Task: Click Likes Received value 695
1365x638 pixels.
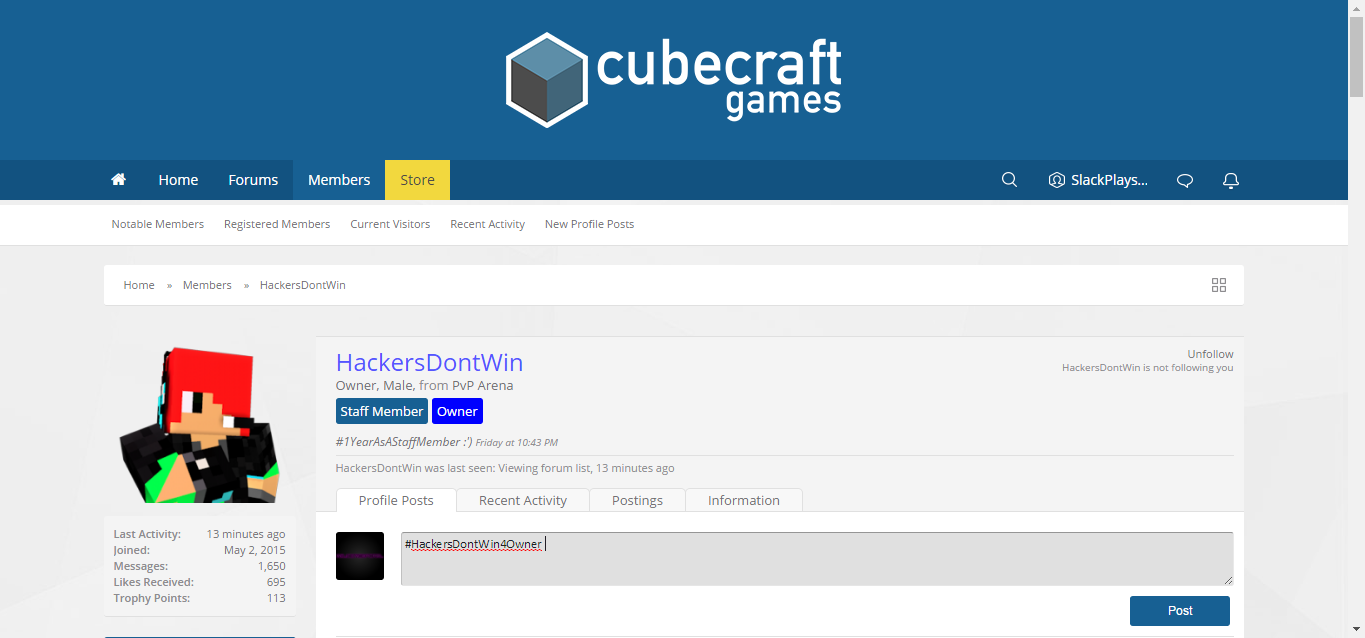Action: (276, 582)
